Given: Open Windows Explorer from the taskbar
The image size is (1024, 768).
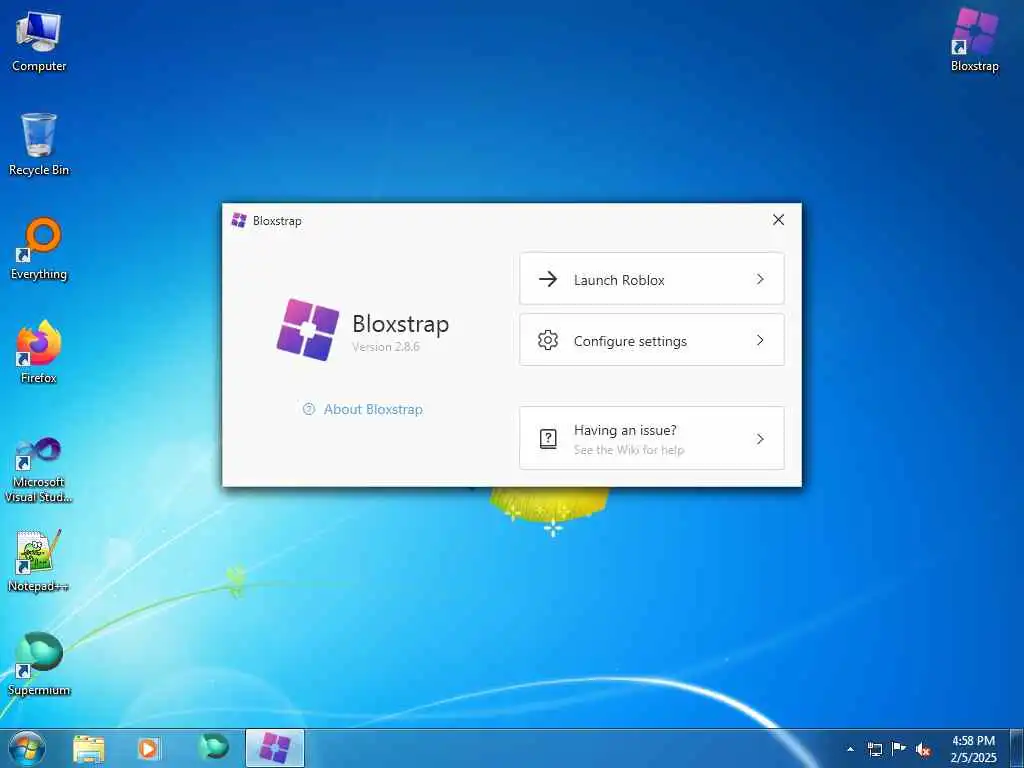Looking at the screenshot, I should click(89, 748).
